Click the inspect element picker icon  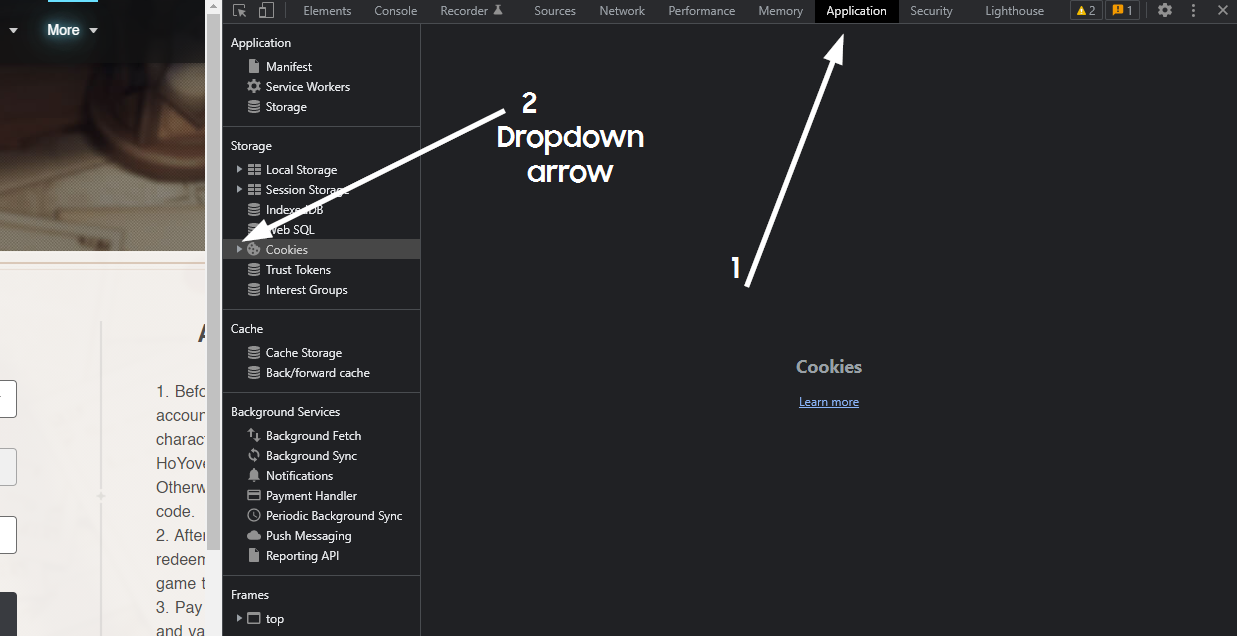tap(240, 11)
